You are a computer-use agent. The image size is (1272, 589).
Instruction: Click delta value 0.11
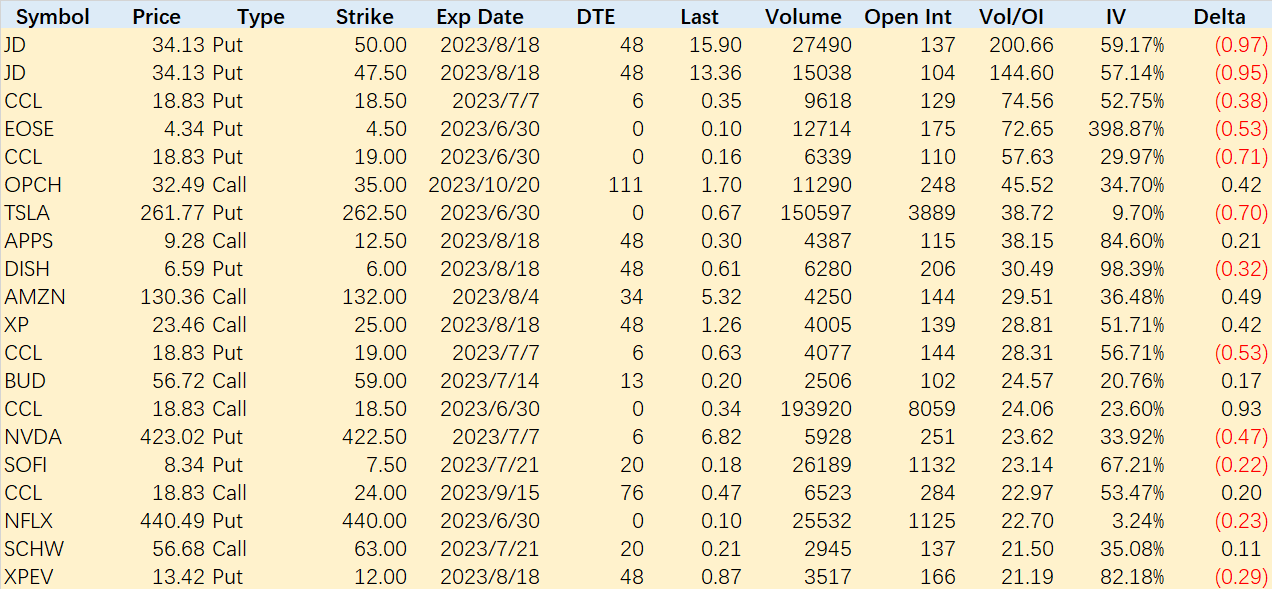tap(1241, 549)
